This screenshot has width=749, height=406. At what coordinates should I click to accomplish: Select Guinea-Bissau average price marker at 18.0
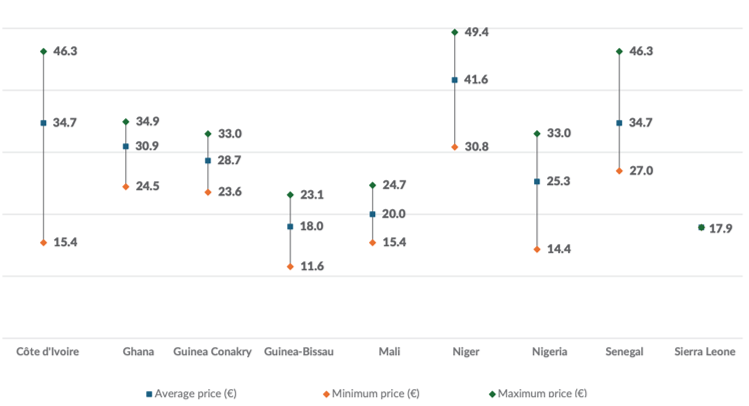click(x=290, y=227)
